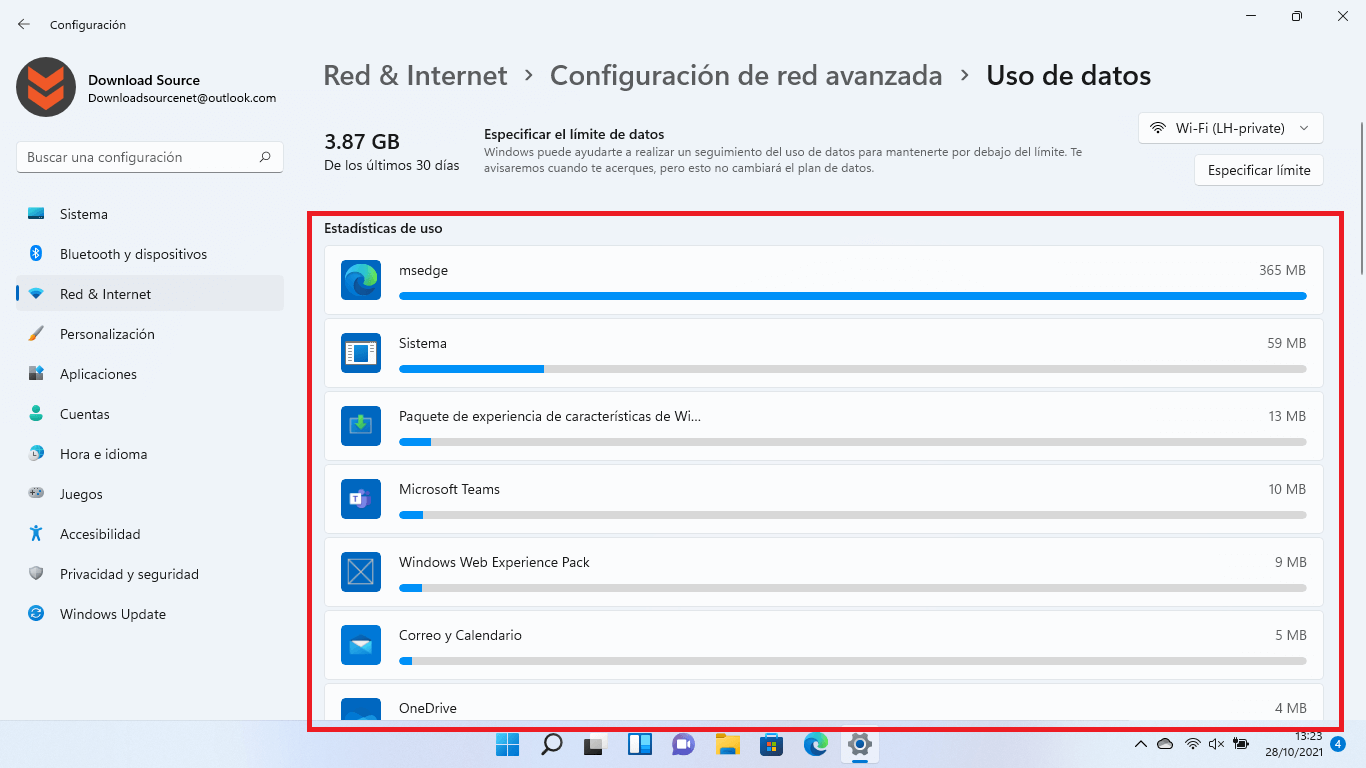The image size is (1366, 768).
Task: Open the Windows Start button on taskbar
Action: 508,744
